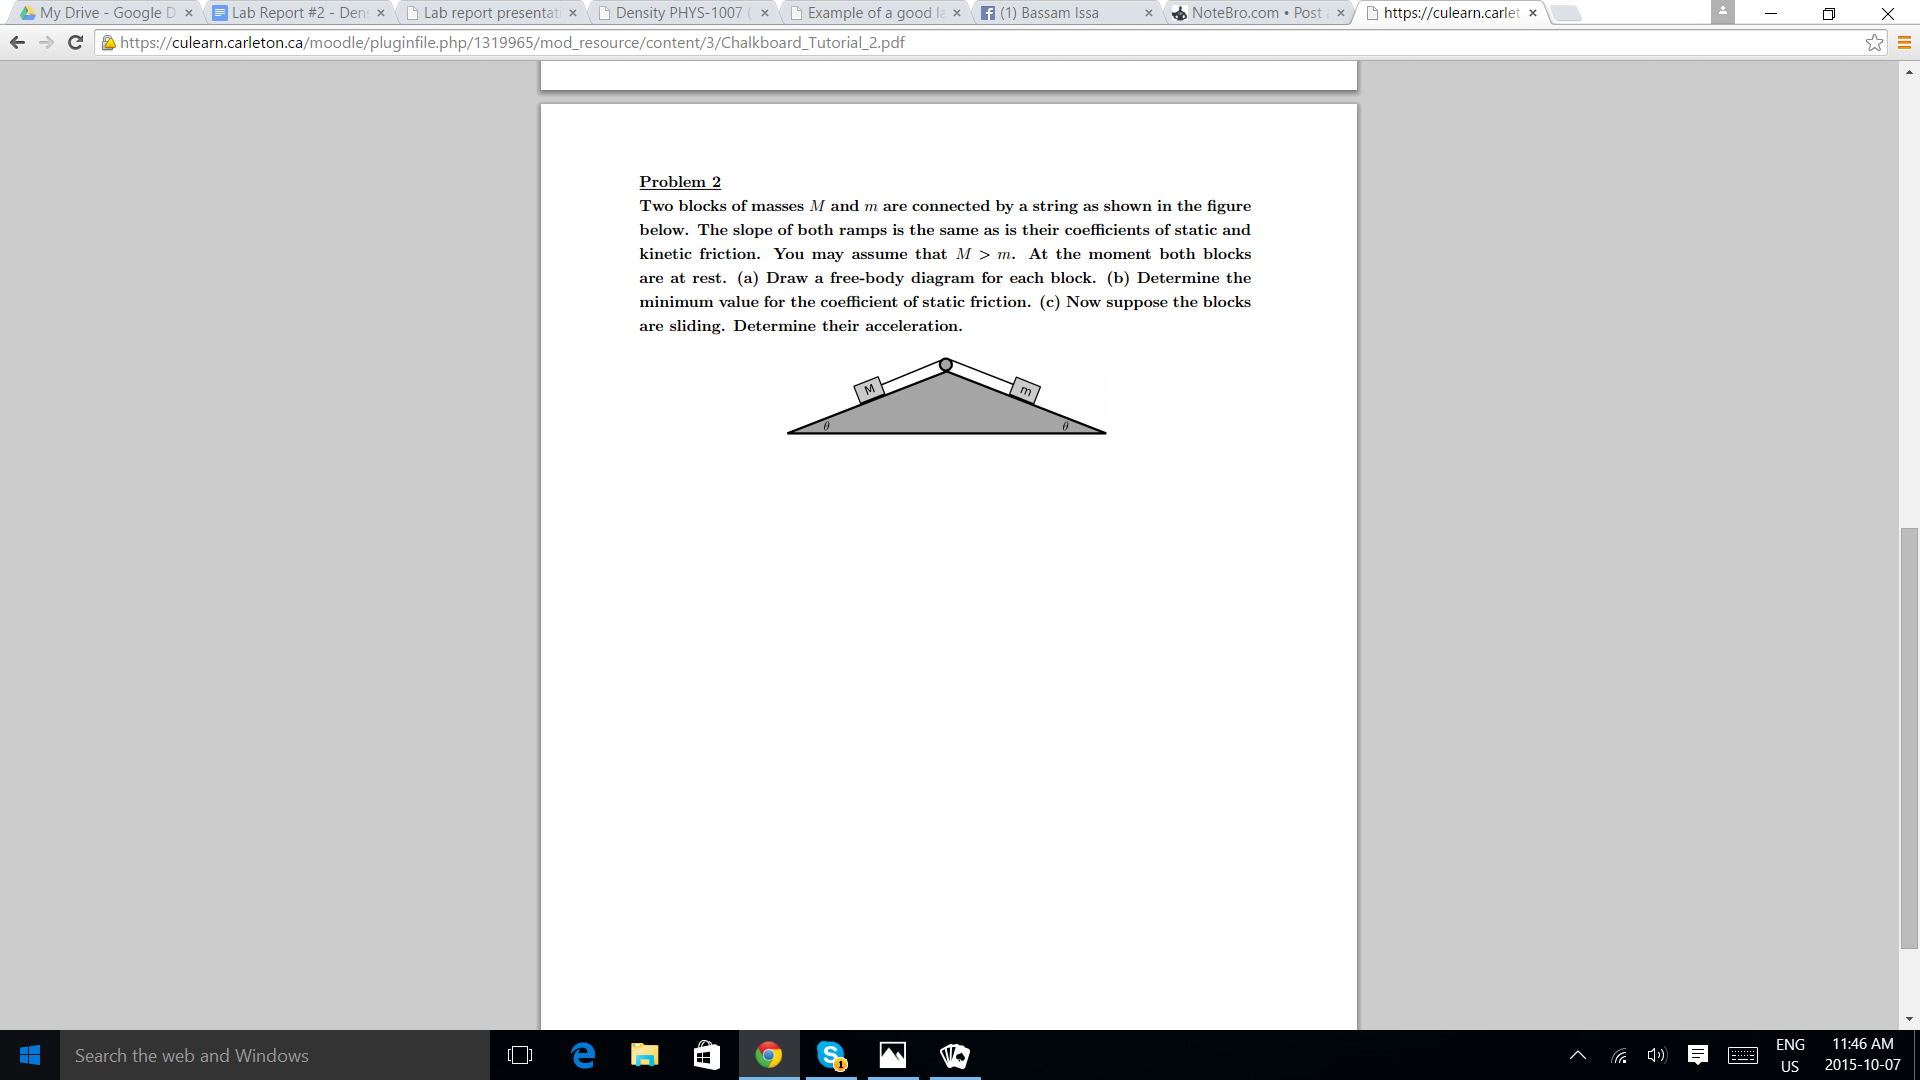Open the Chrome hamburger menu
This screenshot has width=1920, height=1080.
1904,42
